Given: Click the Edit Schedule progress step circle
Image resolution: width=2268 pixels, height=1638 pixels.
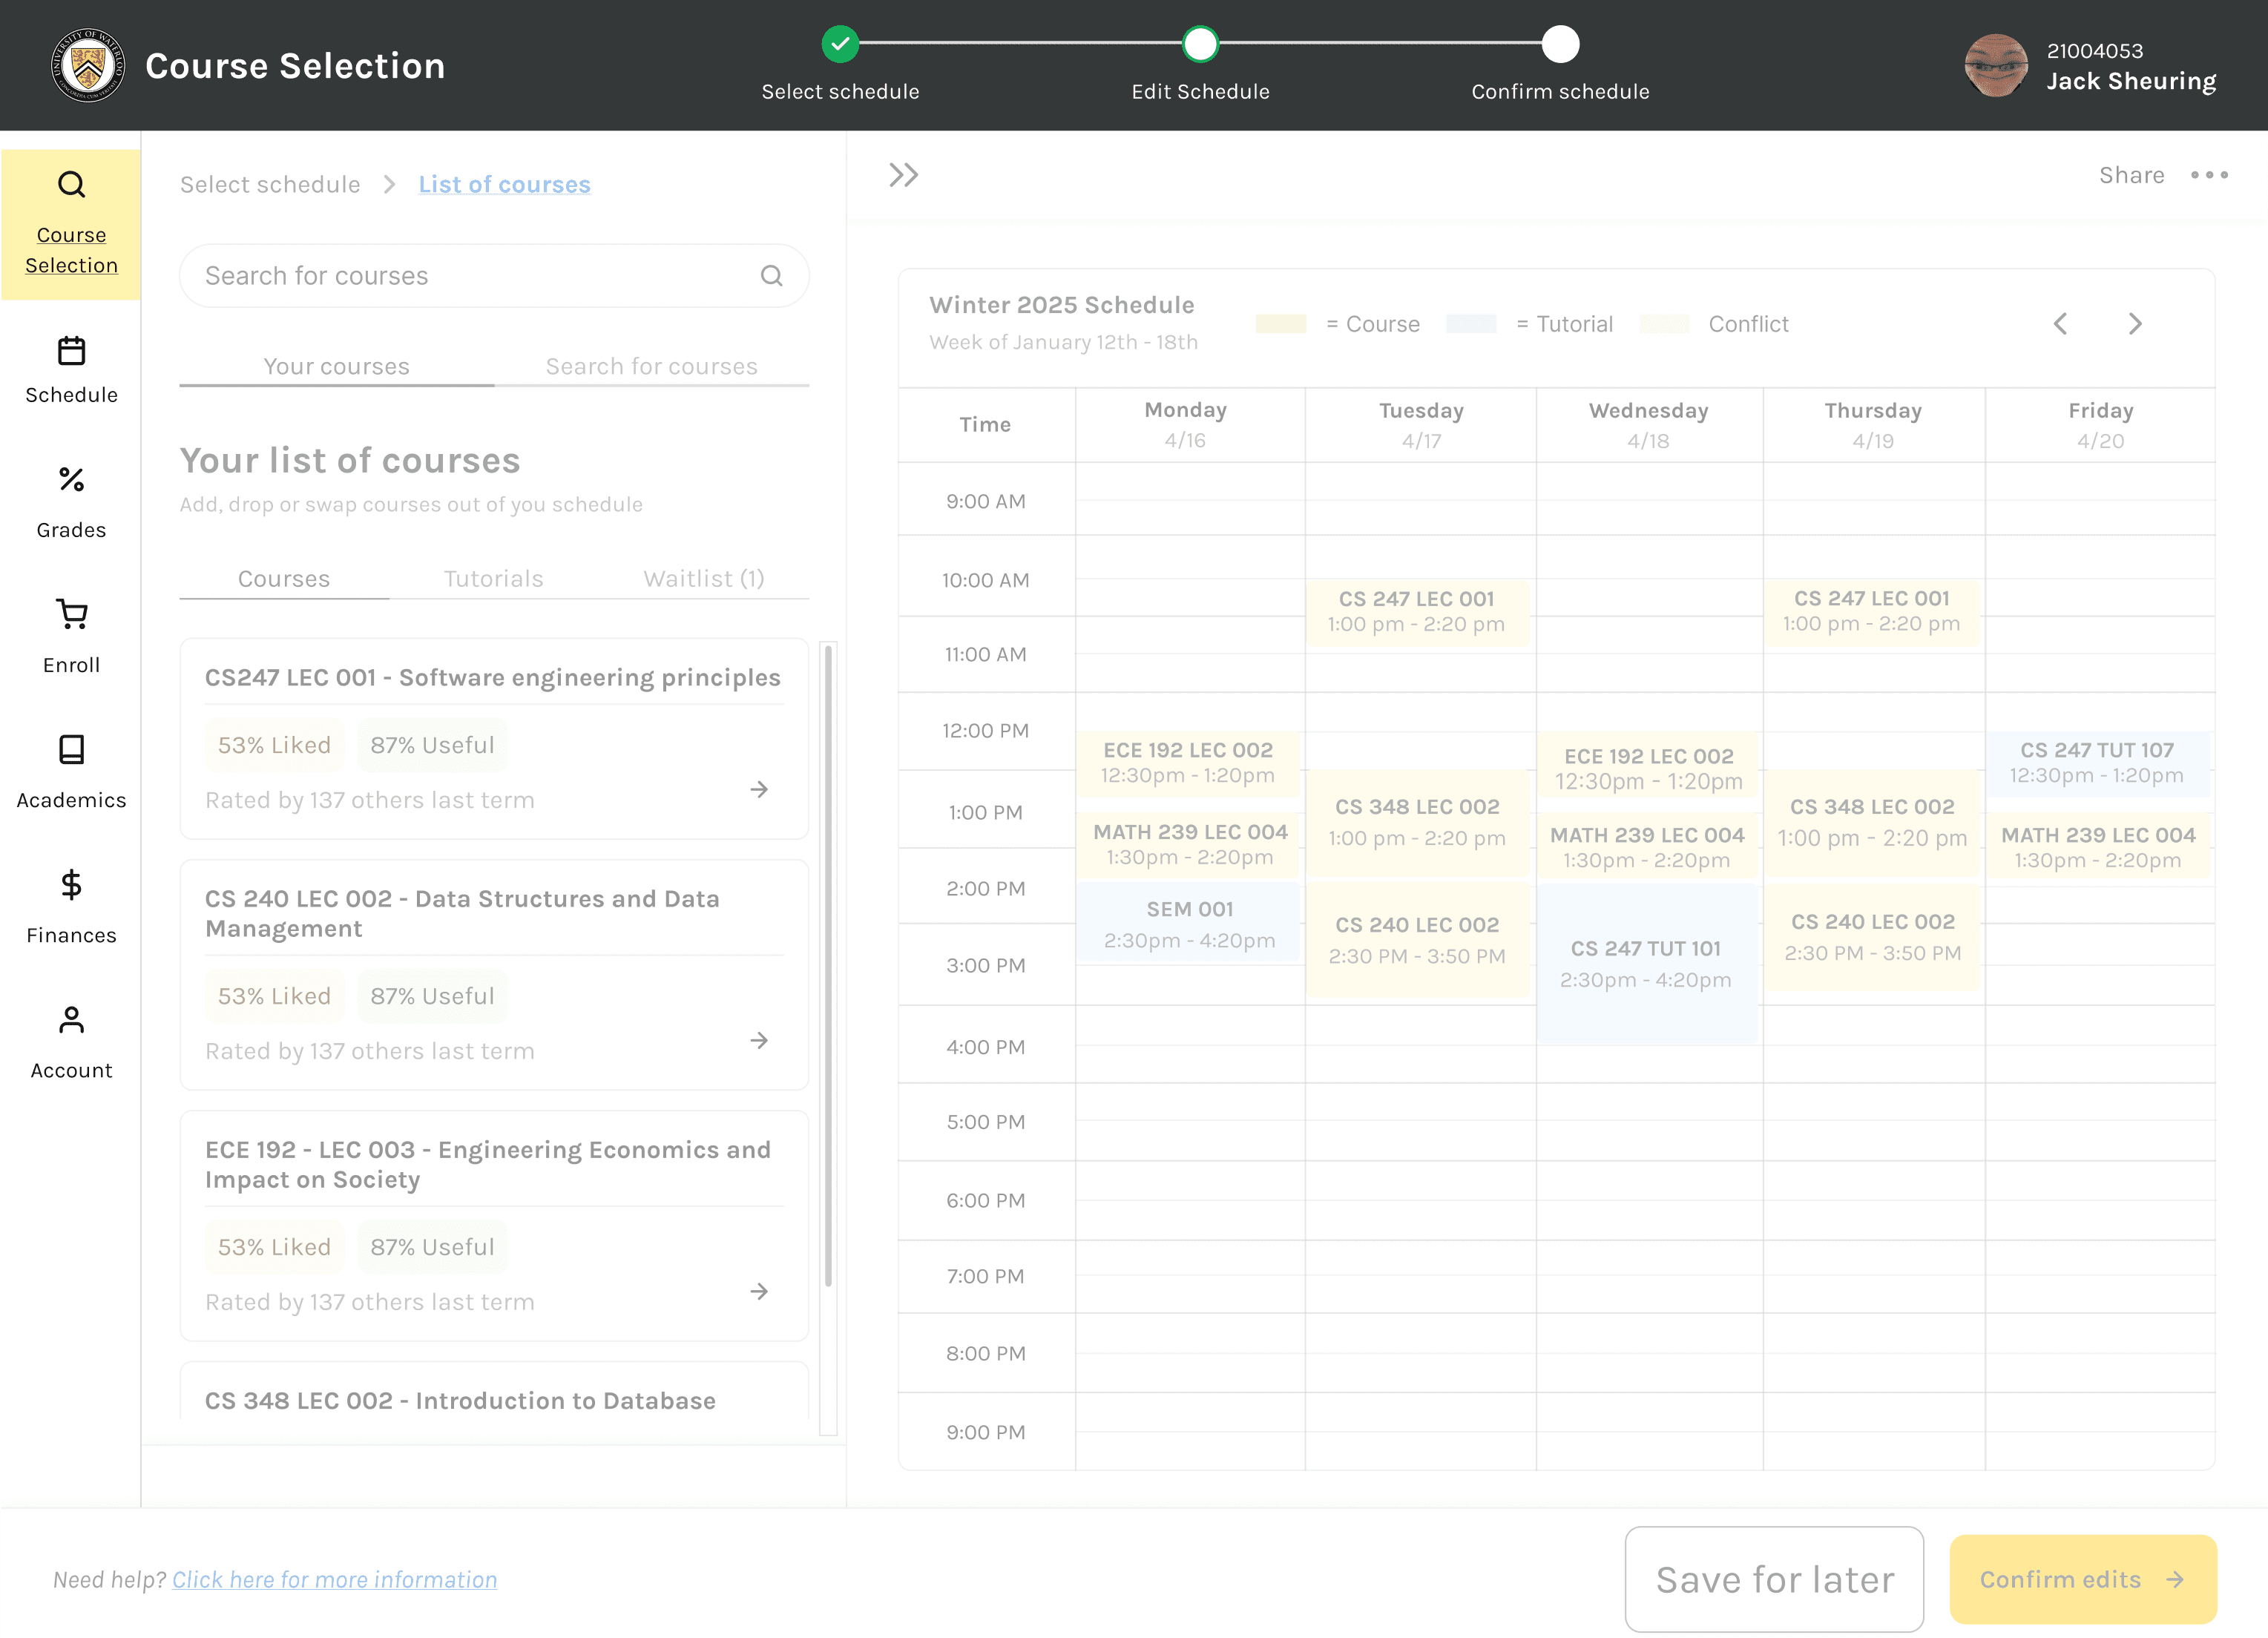Looking at the screenshot, I should pyautogui.click(x=1199, y=44).
